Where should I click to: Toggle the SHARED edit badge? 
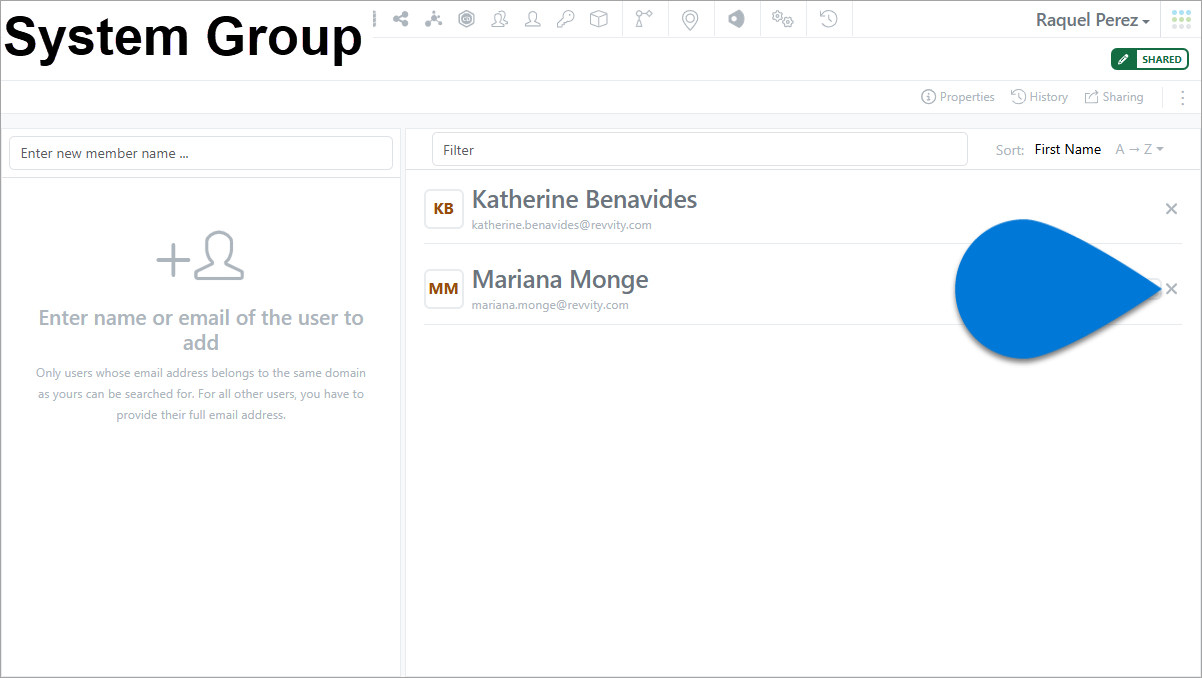click(1150, 59)
